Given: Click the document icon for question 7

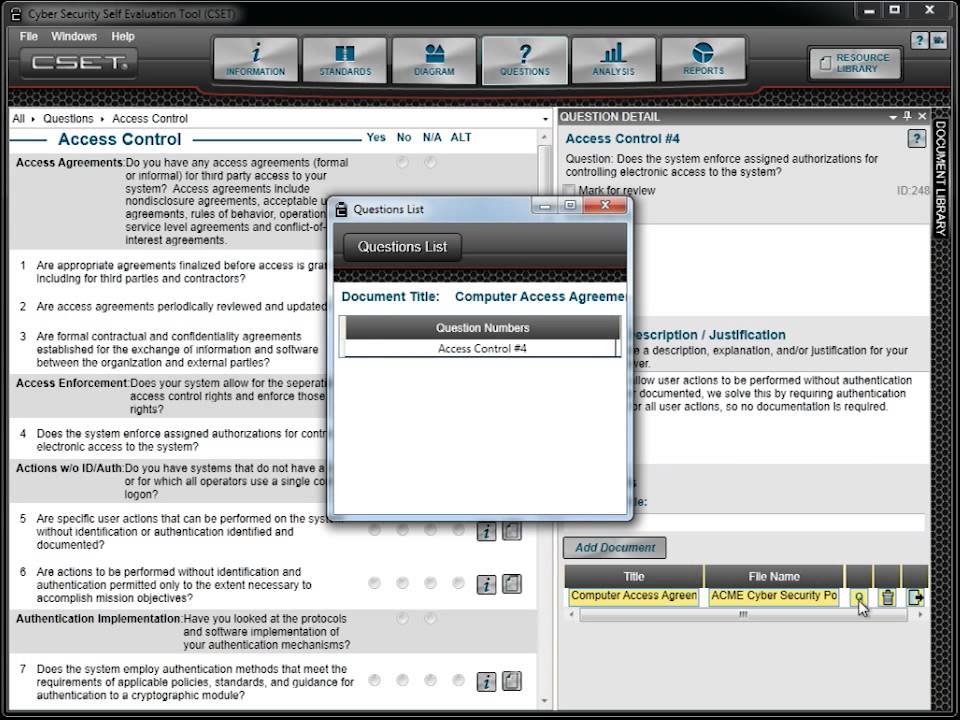Looking at the screenshot, I should click(512, 681).
